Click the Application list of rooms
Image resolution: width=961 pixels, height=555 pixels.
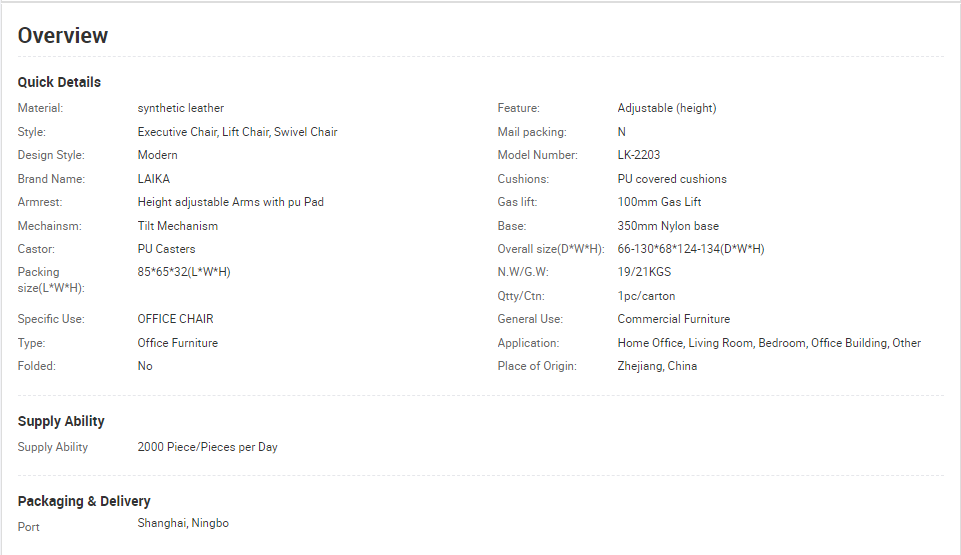coord(769,343)
